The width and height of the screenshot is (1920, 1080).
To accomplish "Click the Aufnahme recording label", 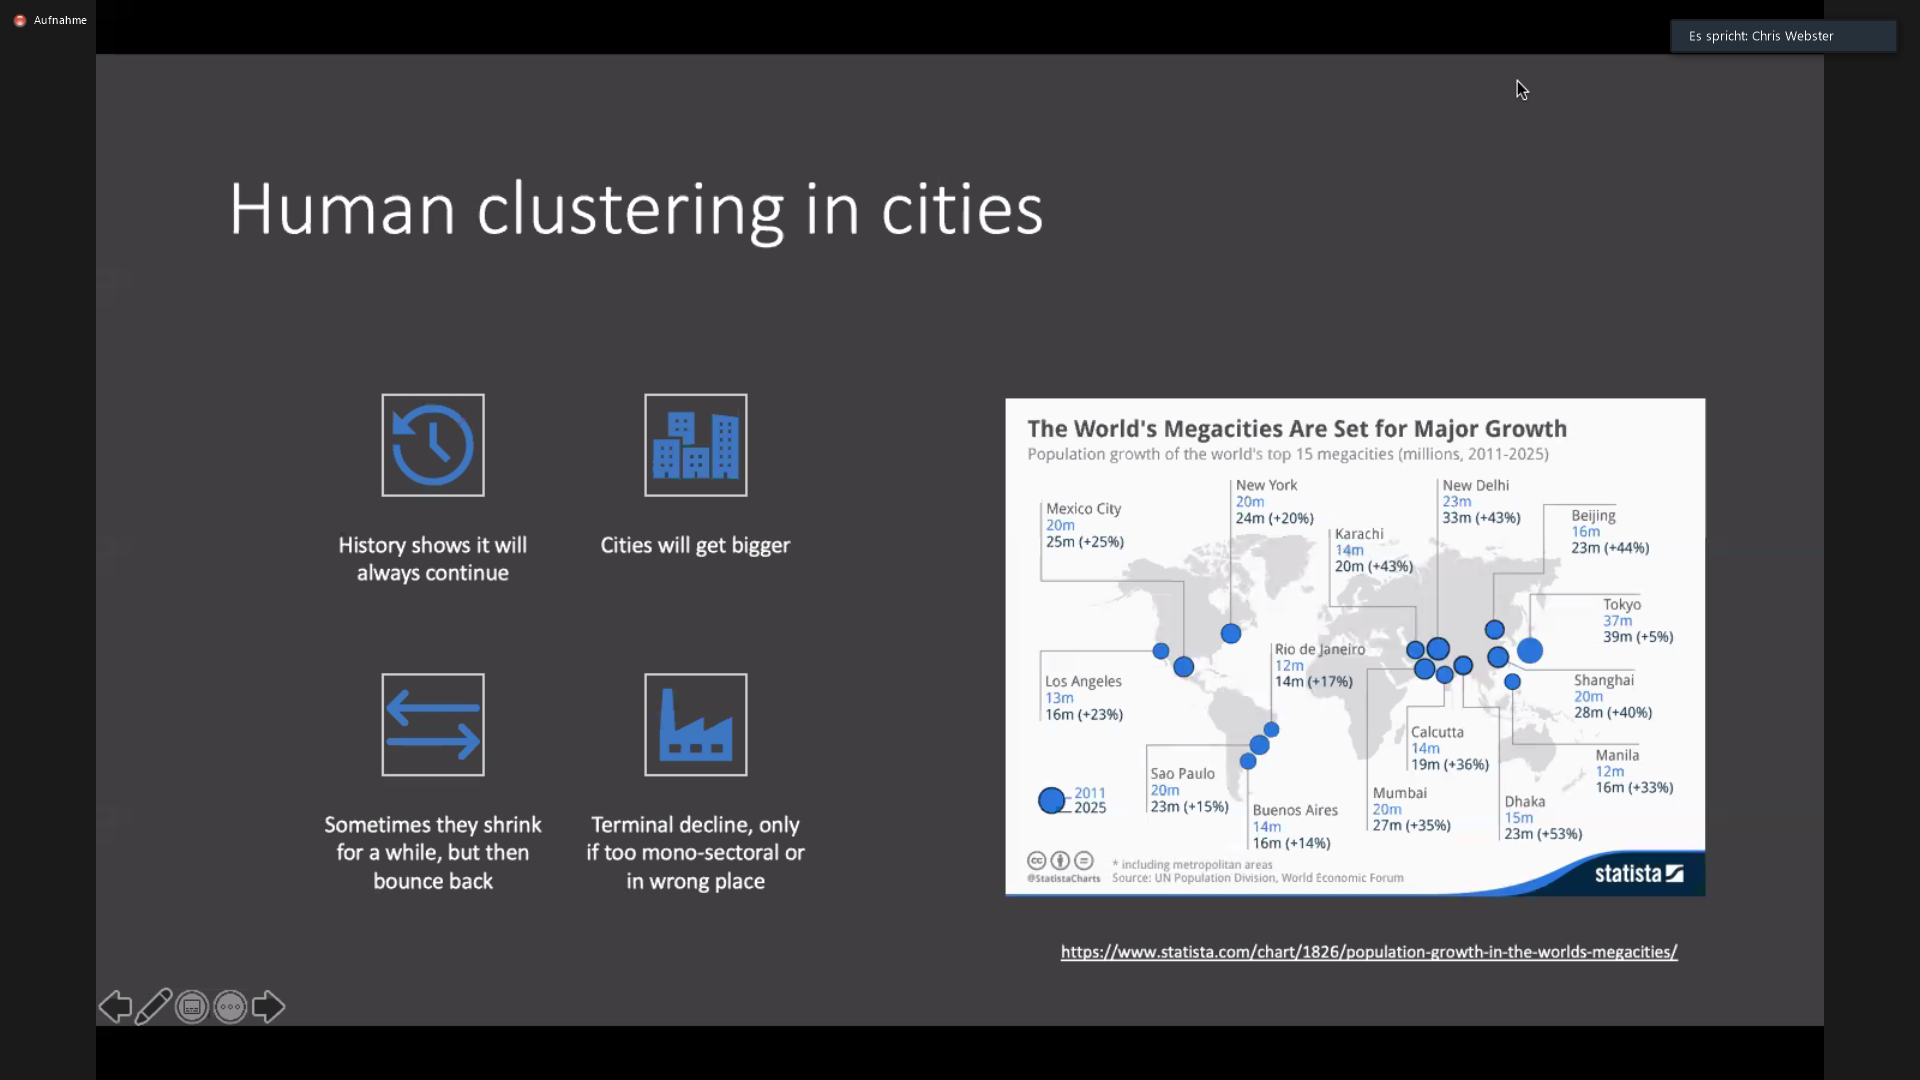I will (x=60, y=20).
